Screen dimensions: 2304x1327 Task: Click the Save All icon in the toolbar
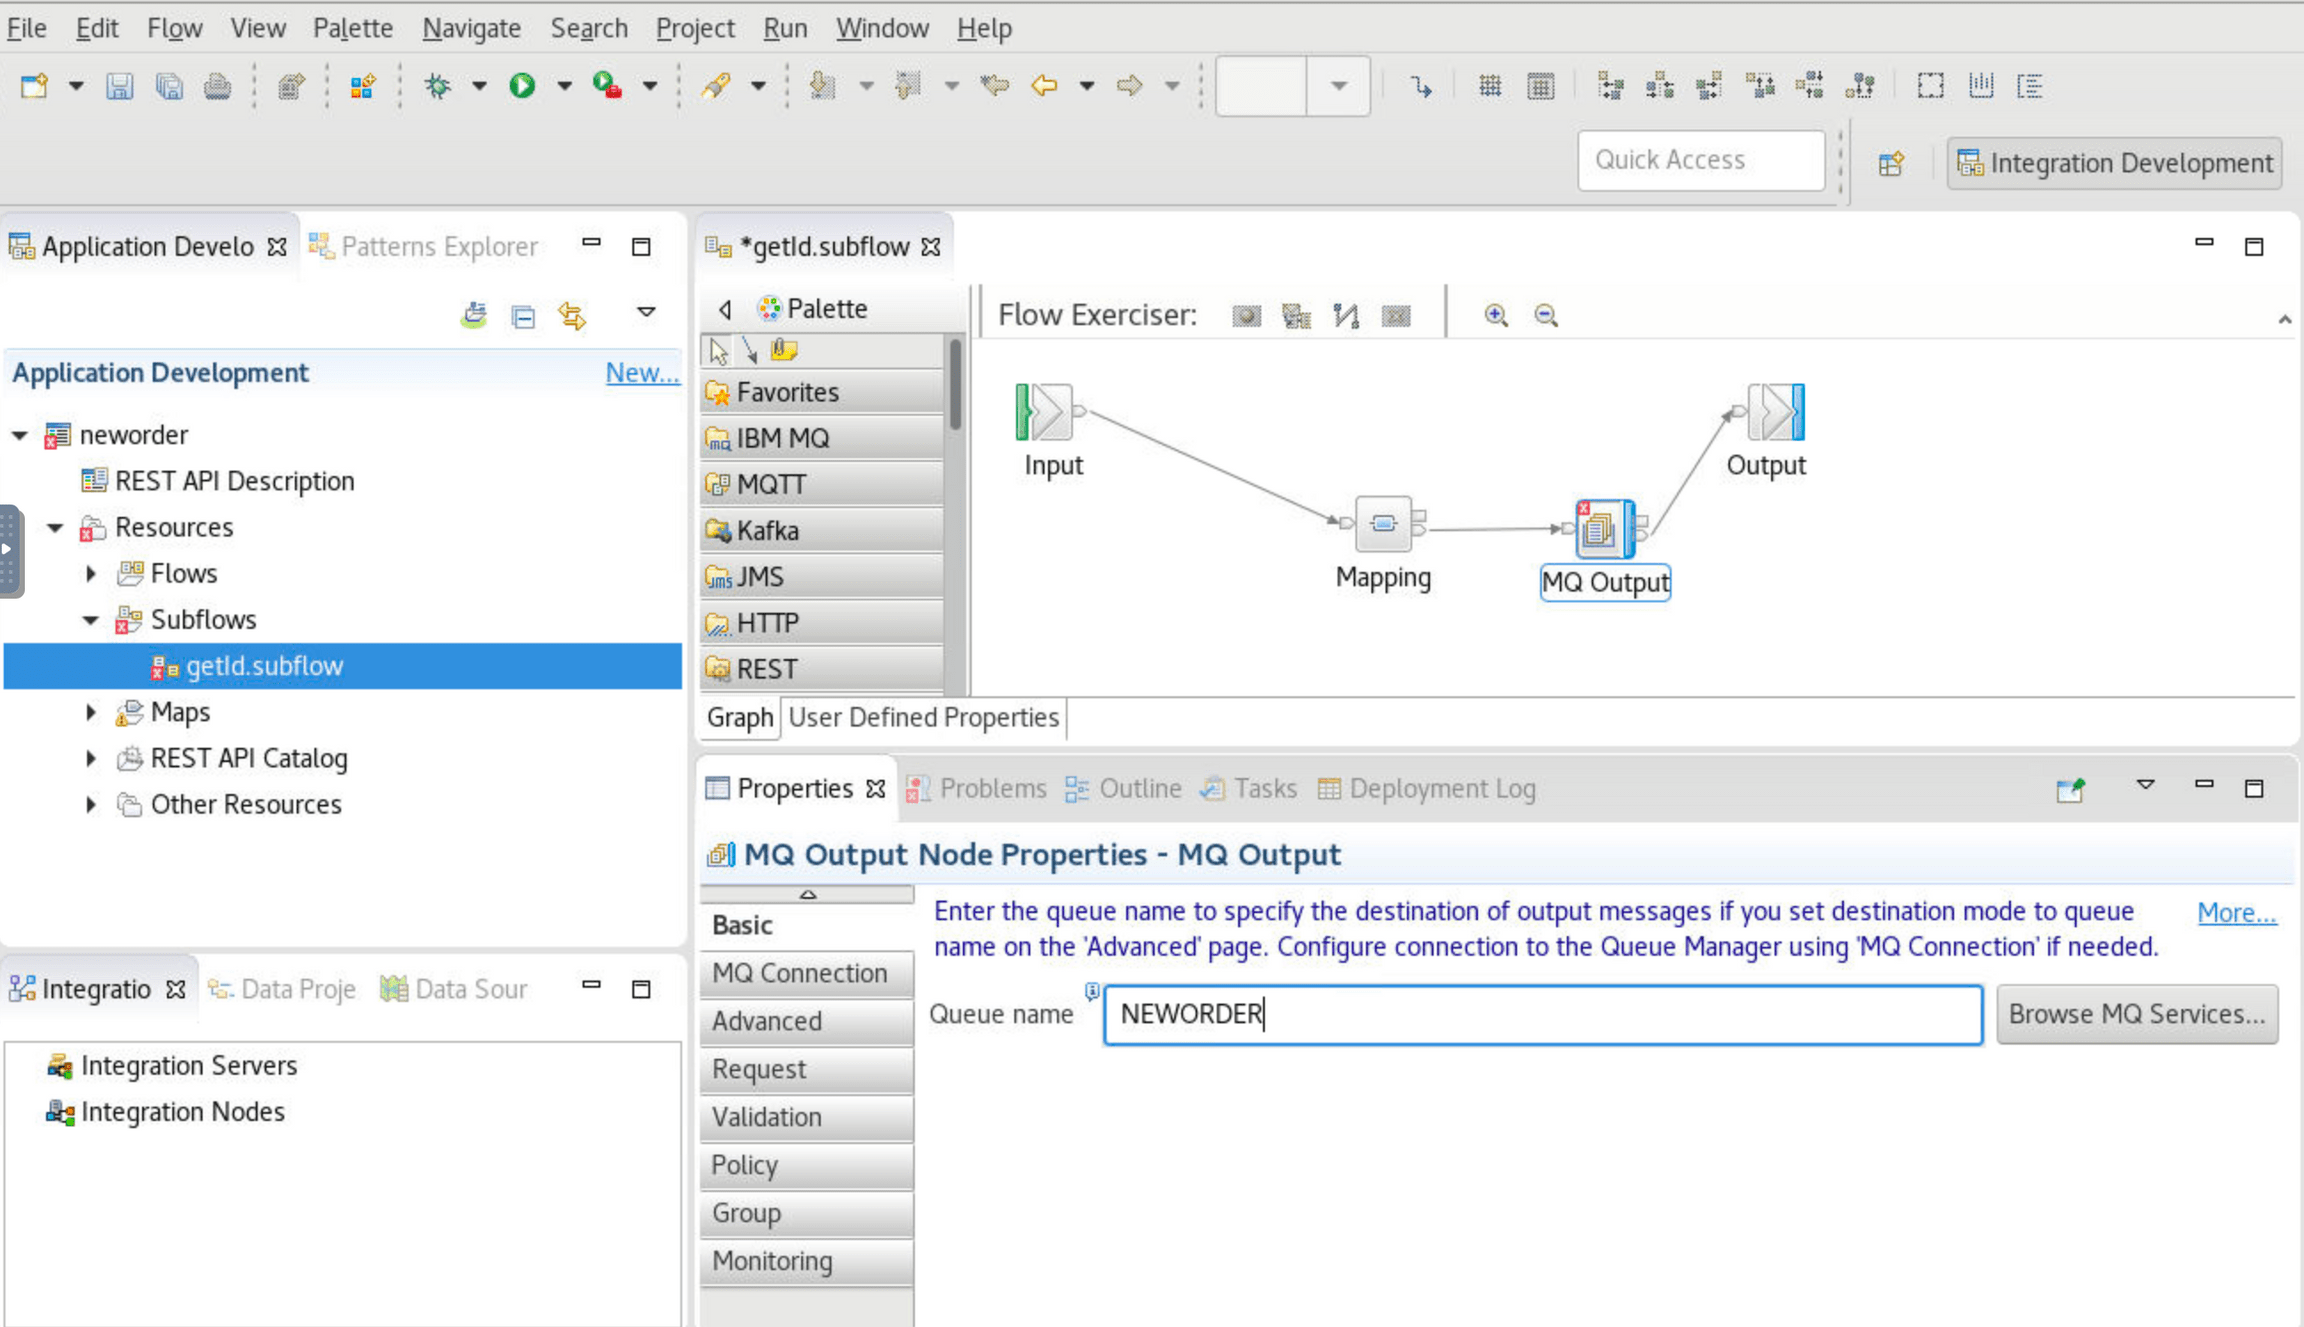[x=168, y=86]
